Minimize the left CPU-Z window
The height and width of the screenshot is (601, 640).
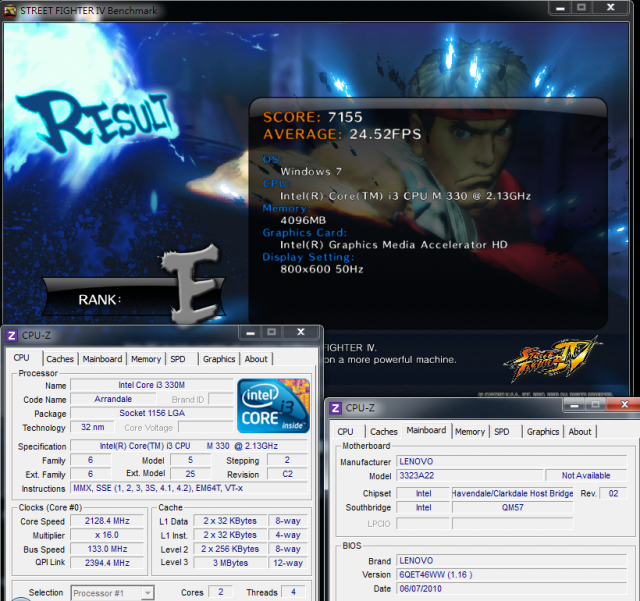click(x=251, y=332)
